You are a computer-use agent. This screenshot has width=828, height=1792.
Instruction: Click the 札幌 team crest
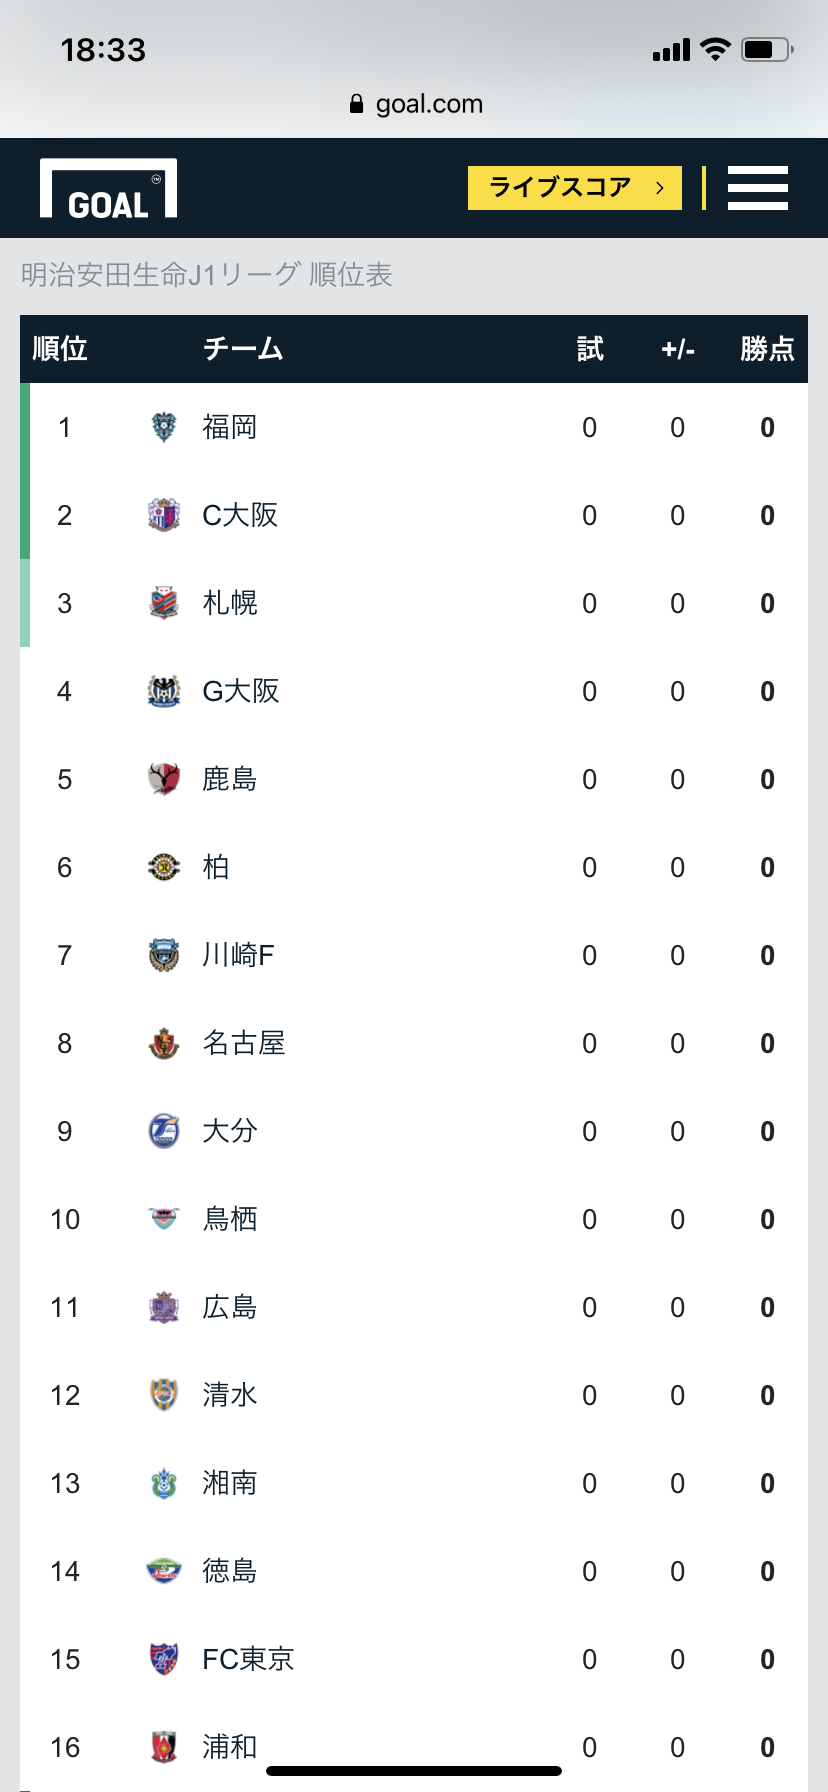164,604
